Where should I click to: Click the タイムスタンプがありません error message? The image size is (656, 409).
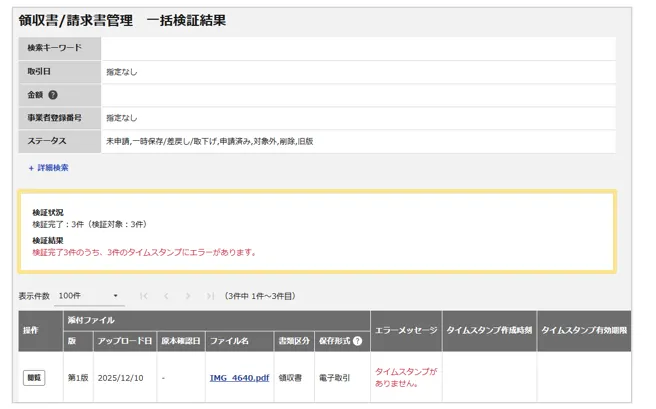[405, 377]
